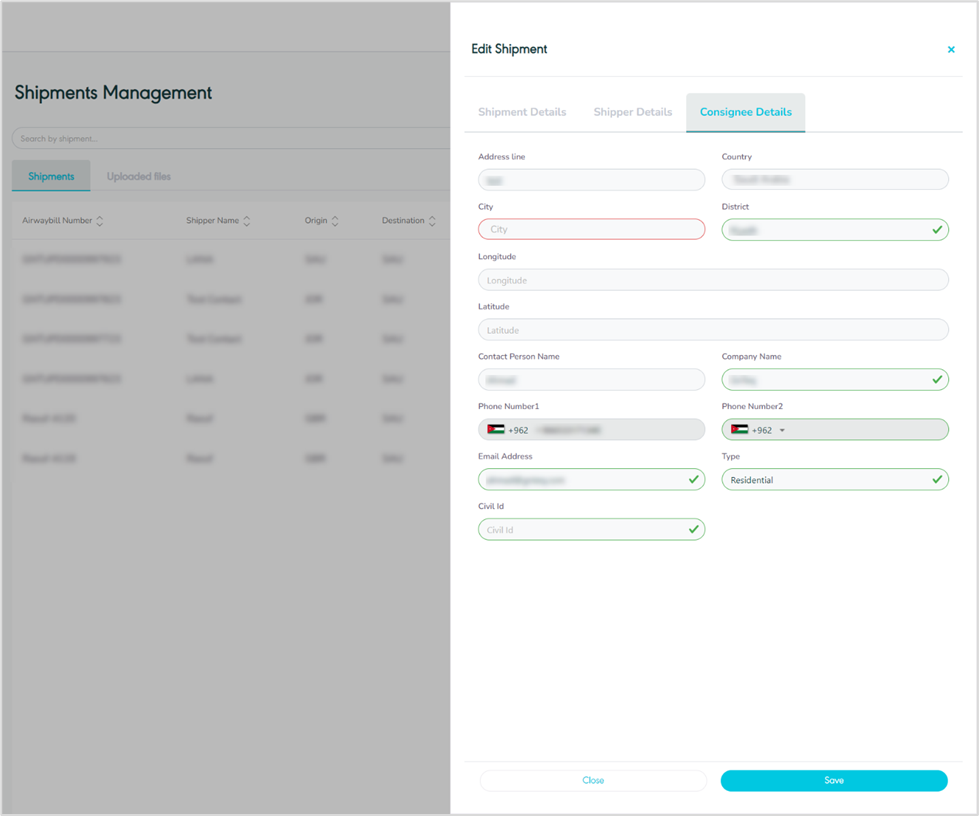979x816 pixels.
Task: Sort by Destination column arrows icon
Action: coord(433,221)
